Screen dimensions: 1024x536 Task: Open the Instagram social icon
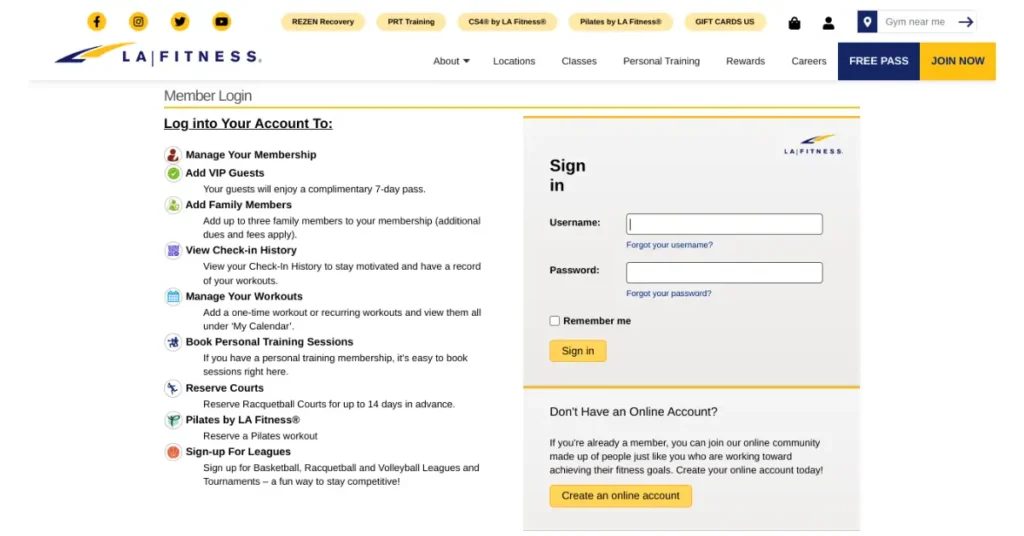[x=138, y=22]
